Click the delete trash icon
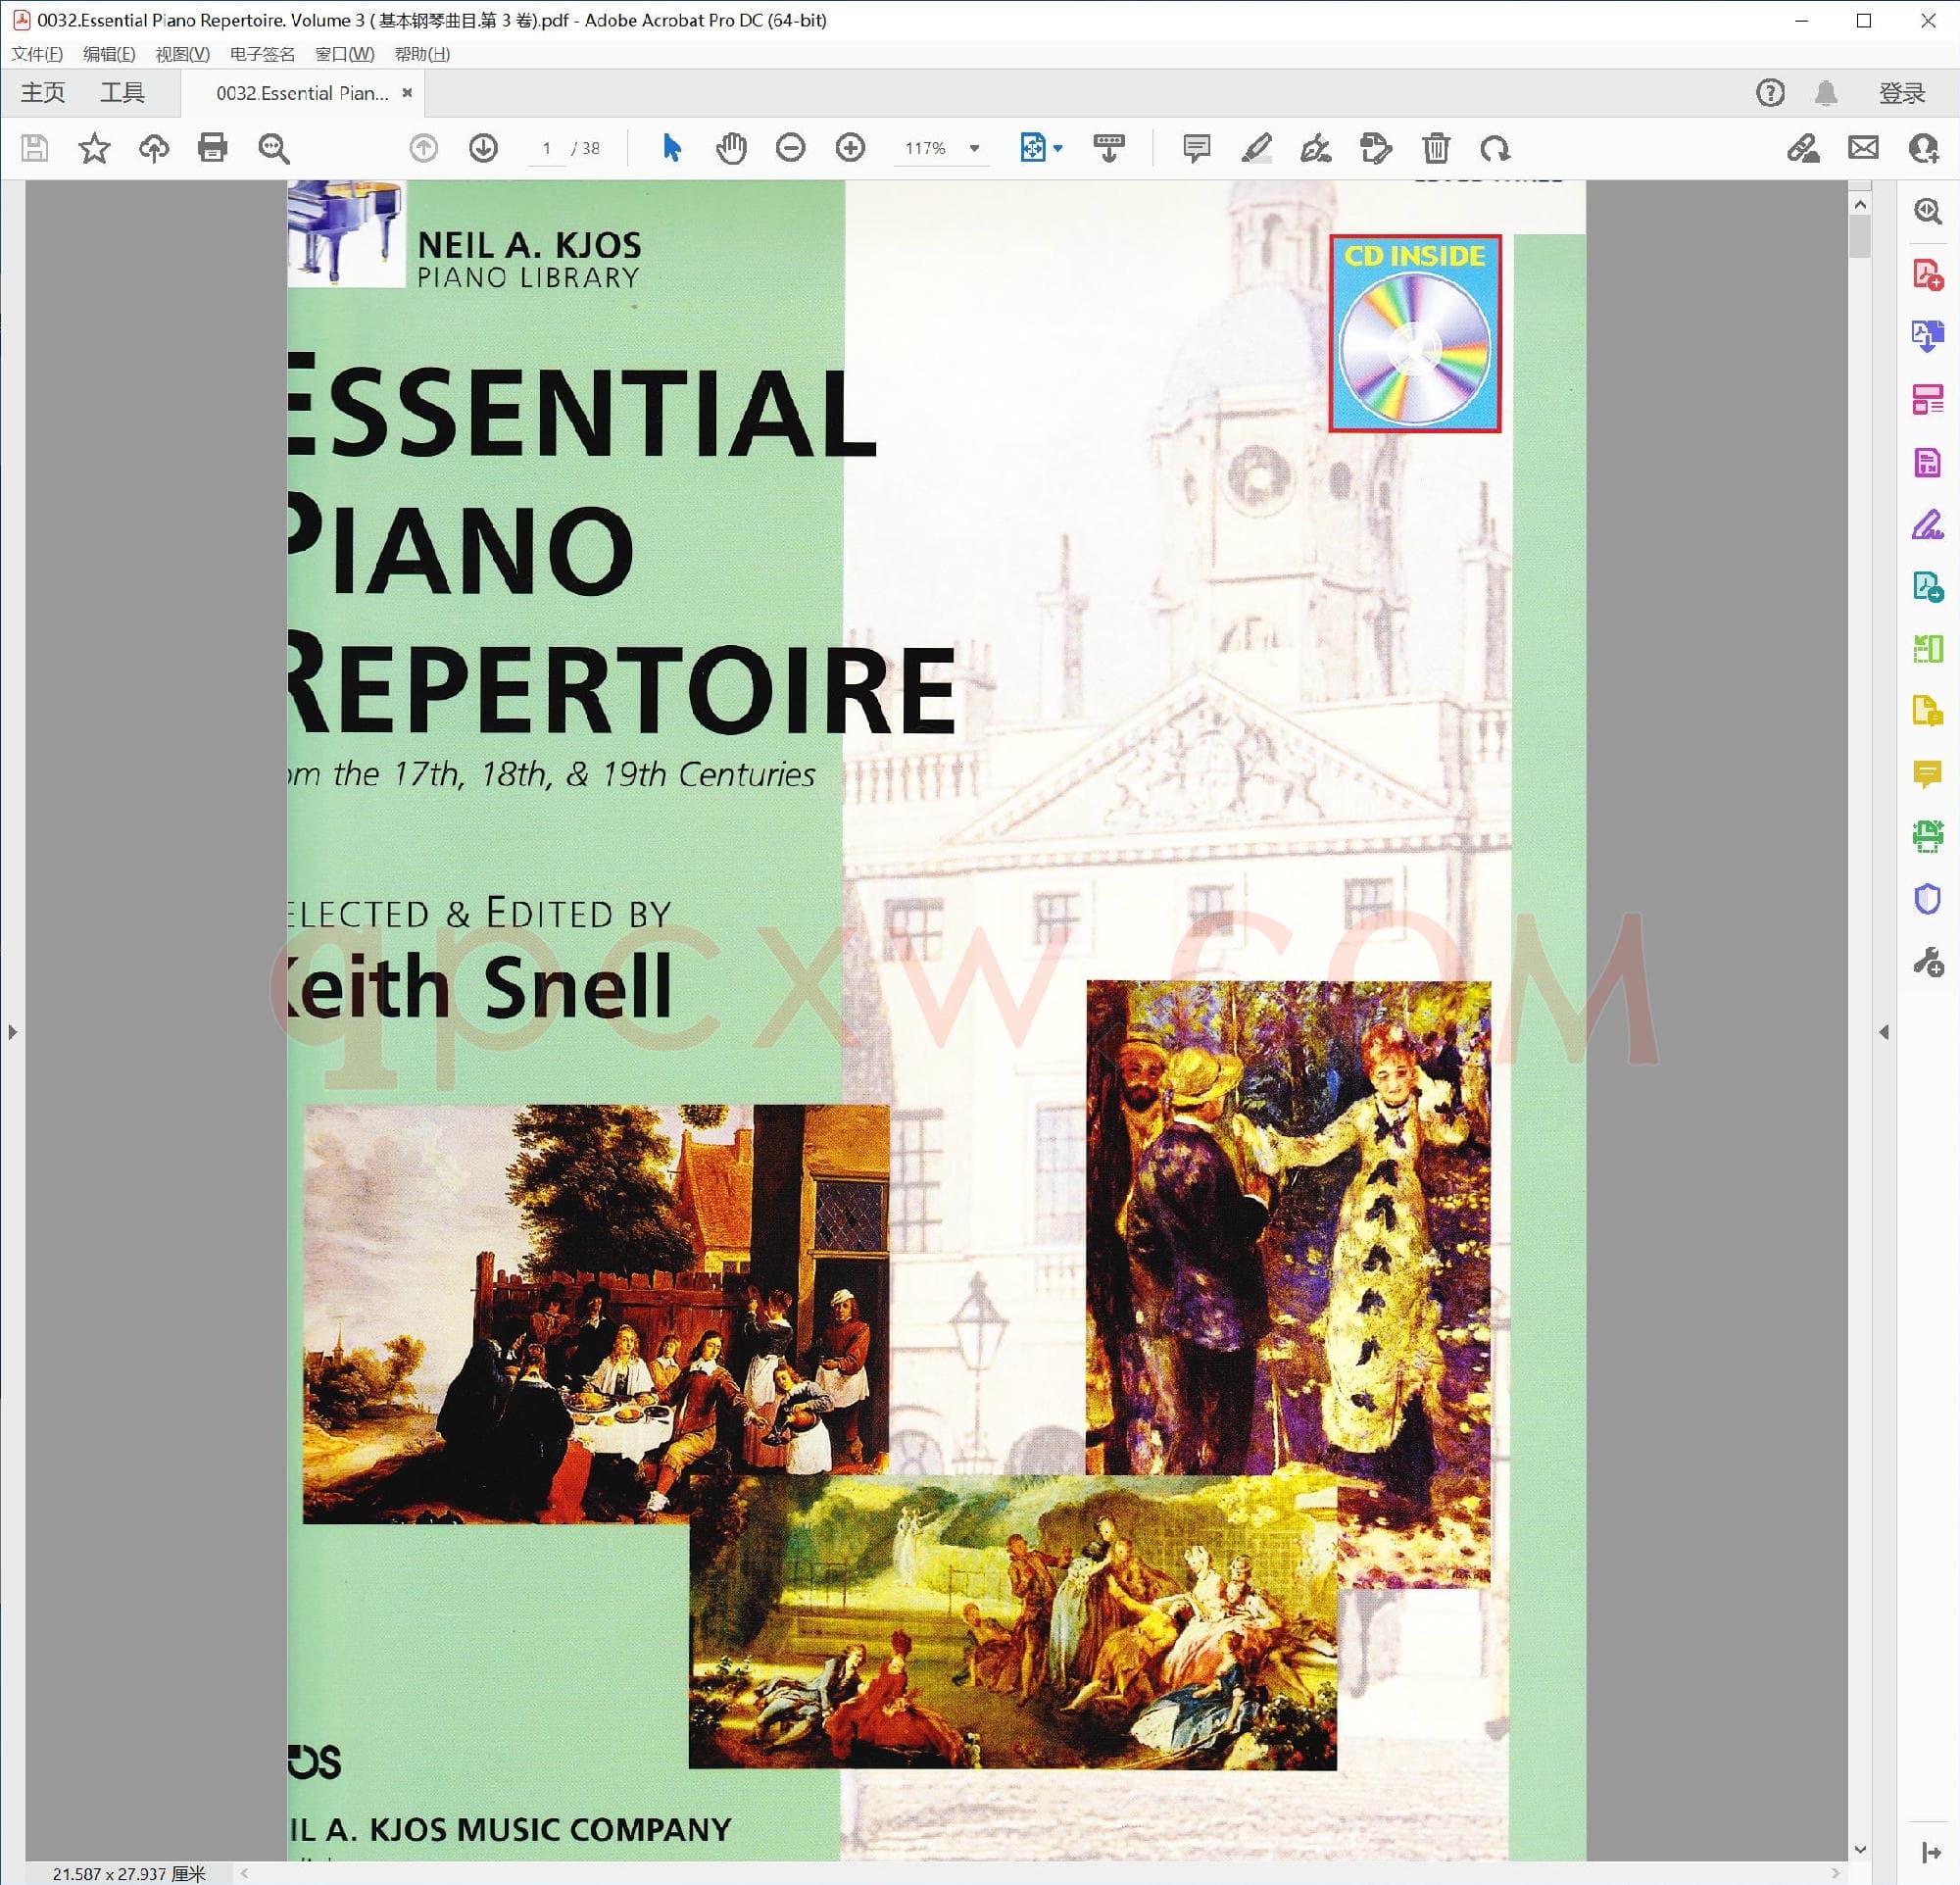 click(x=1436, y=148)
